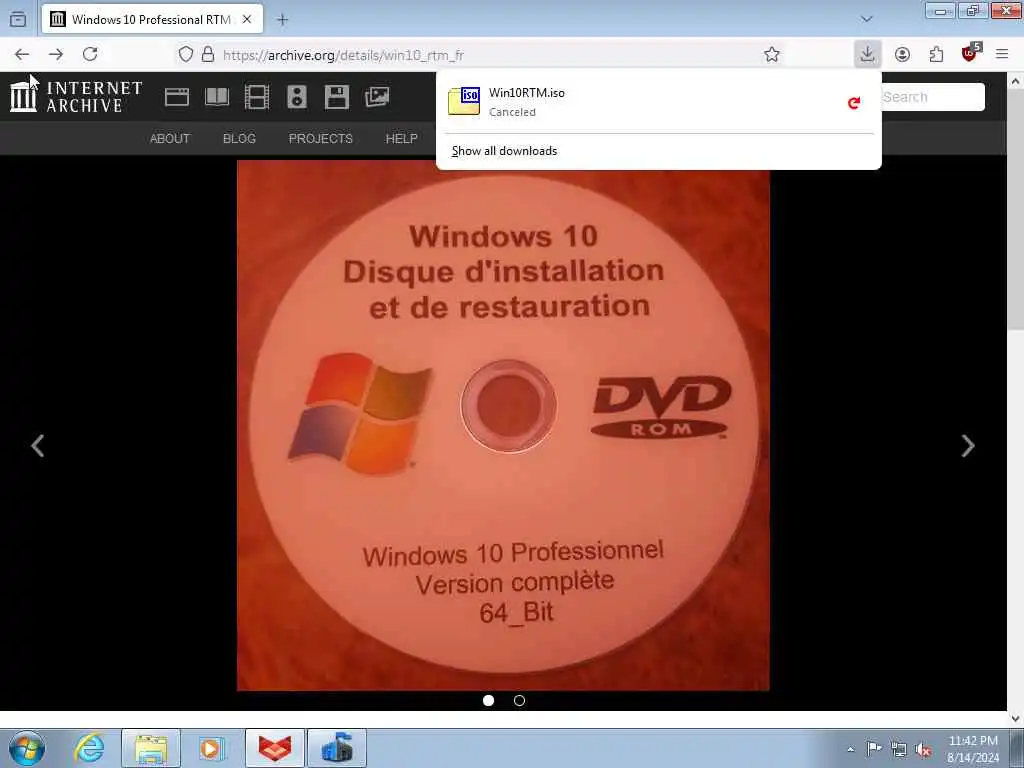Open Firefox View tab overview icon
Viewport: 1024px width, 768px height.
click(18, 20)
